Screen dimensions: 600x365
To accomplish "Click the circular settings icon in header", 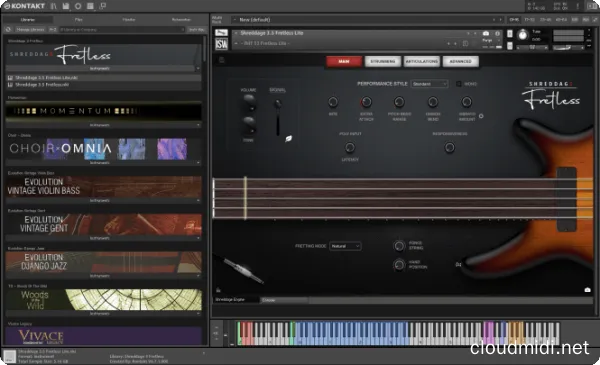I will [78, 6].
